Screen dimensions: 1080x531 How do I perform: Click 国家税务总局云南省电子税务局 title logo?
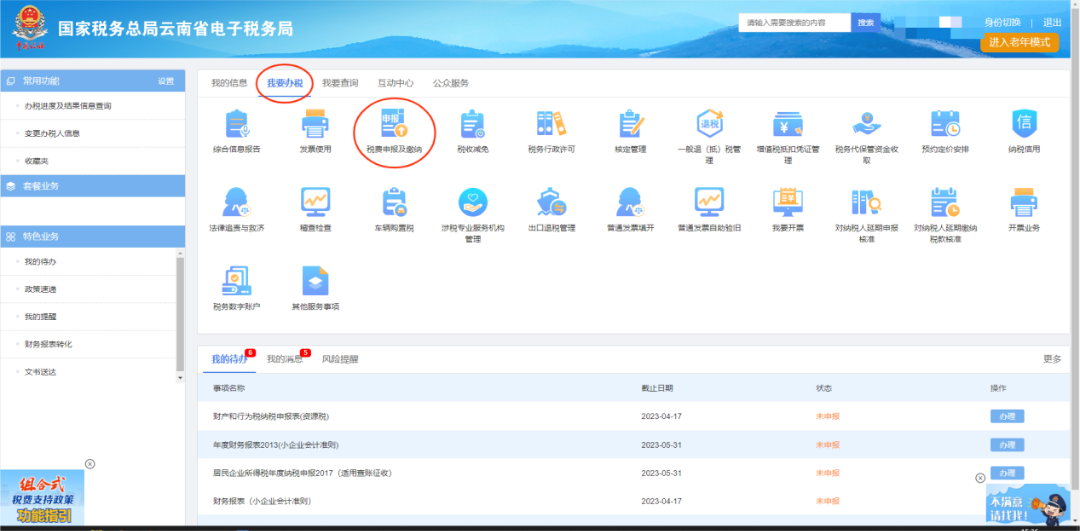click(x=176, y=29)
